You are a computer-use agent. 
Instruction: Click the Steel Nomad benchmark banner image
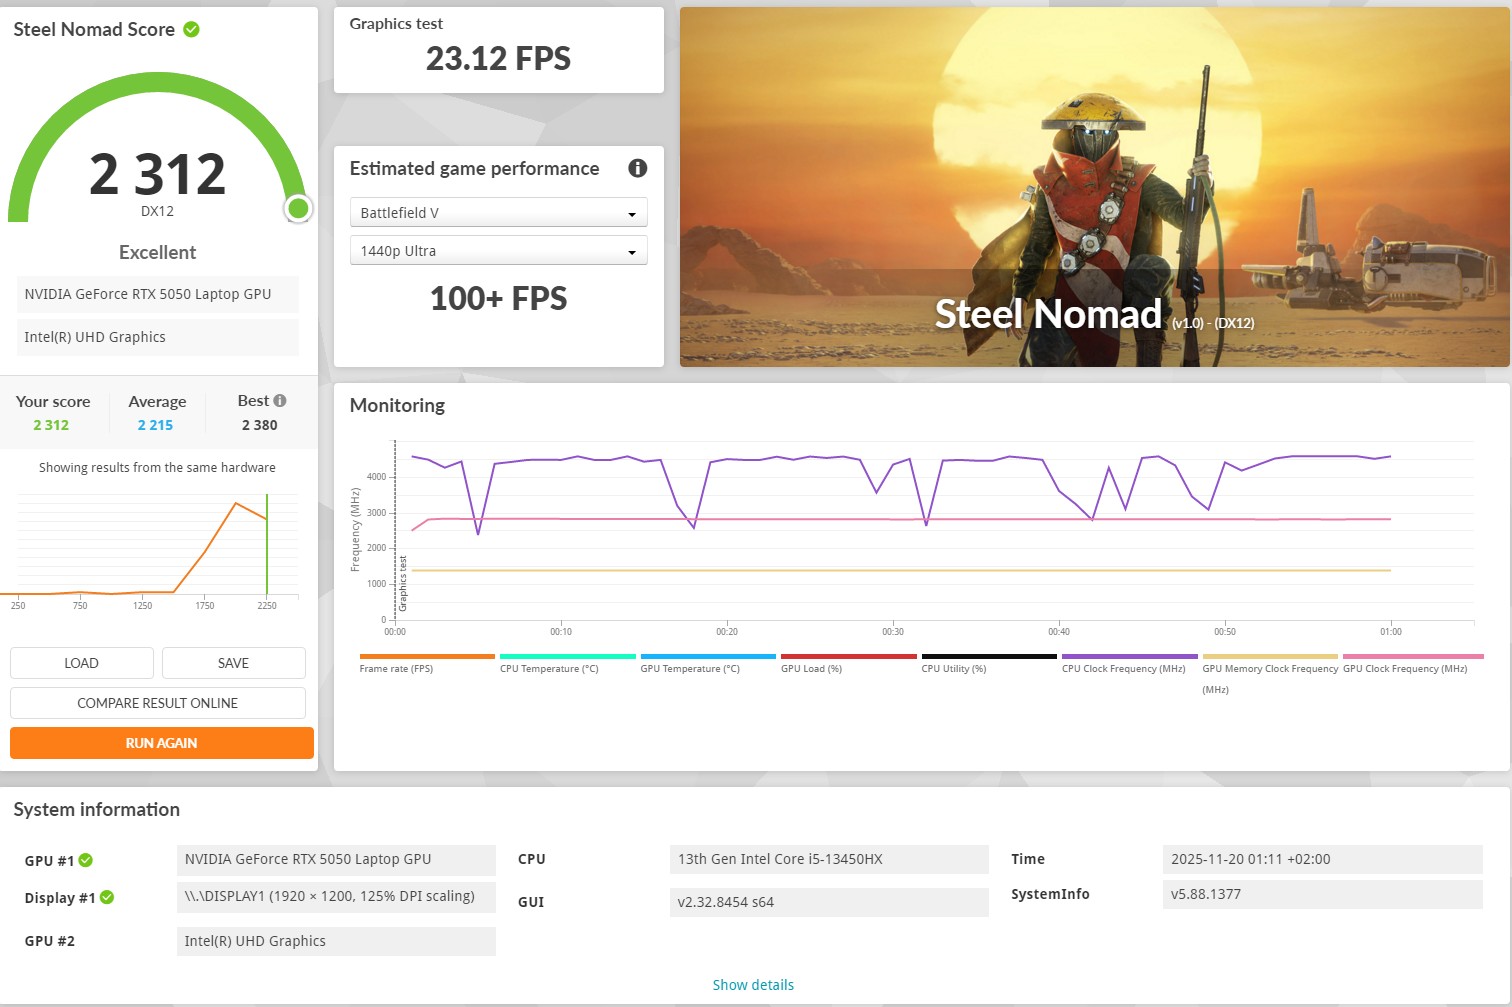pyautogui.click(x=1094, y=187)
